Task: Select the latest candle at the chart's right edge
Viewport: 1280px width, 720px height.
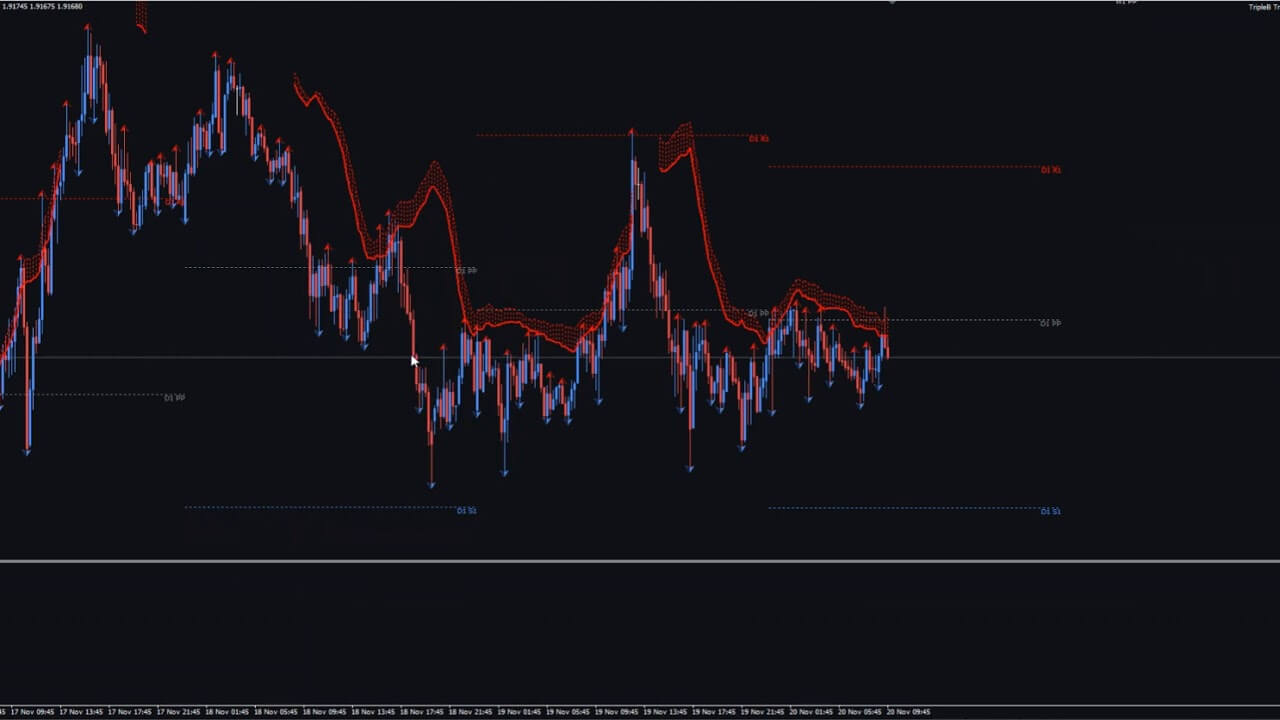Action: (x=886, y=340)
